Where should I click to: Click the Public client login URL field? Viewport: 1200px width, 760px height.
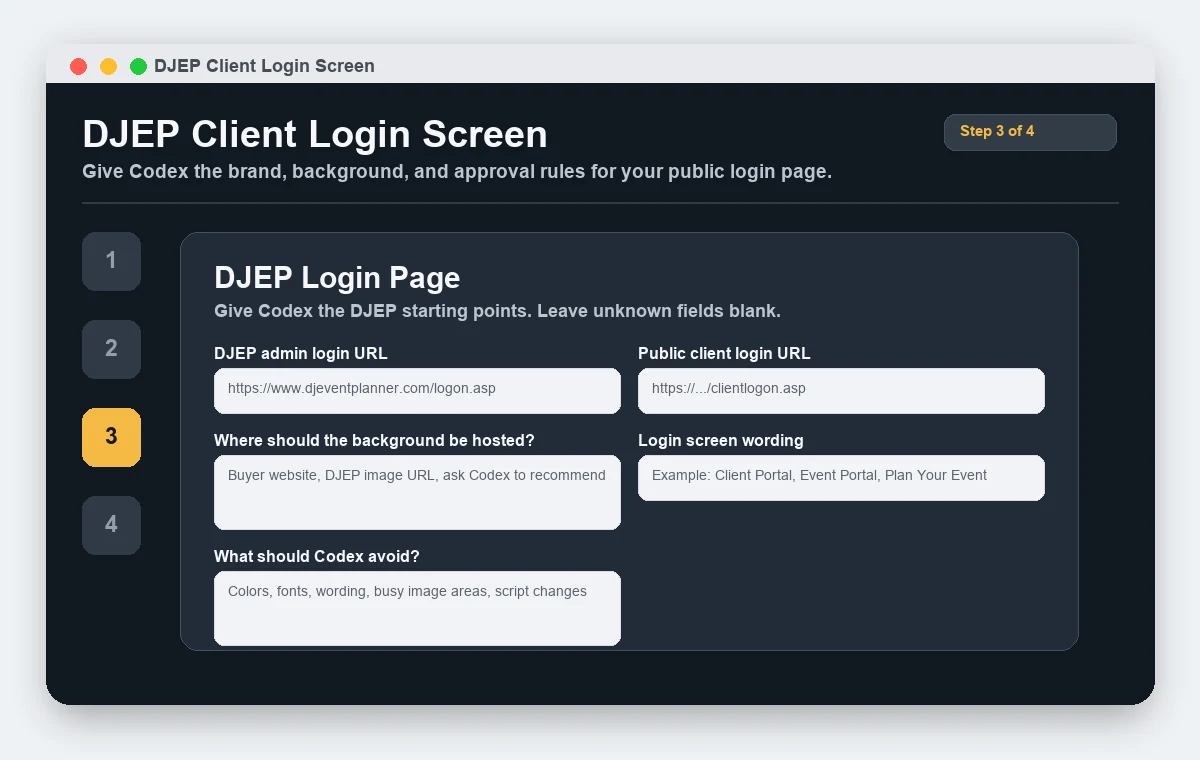[x=841, y=390]
